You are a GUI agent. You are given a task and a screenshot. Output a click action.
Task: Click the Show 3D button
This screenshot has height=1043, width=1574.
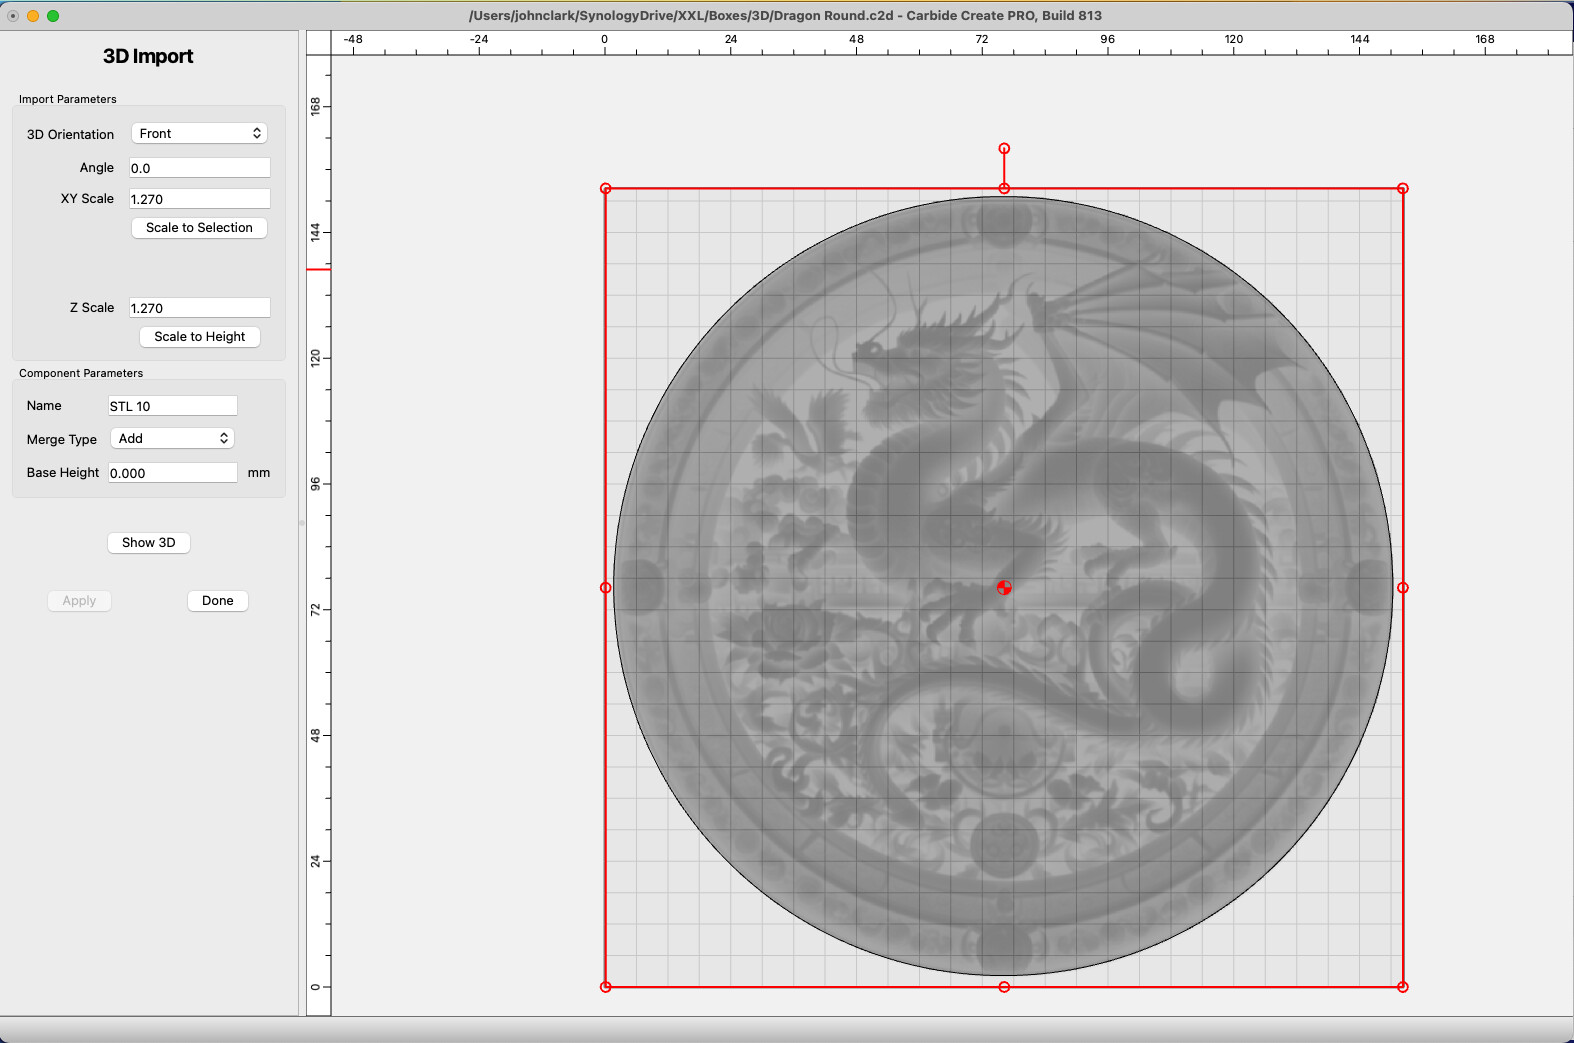pos(149,543)
